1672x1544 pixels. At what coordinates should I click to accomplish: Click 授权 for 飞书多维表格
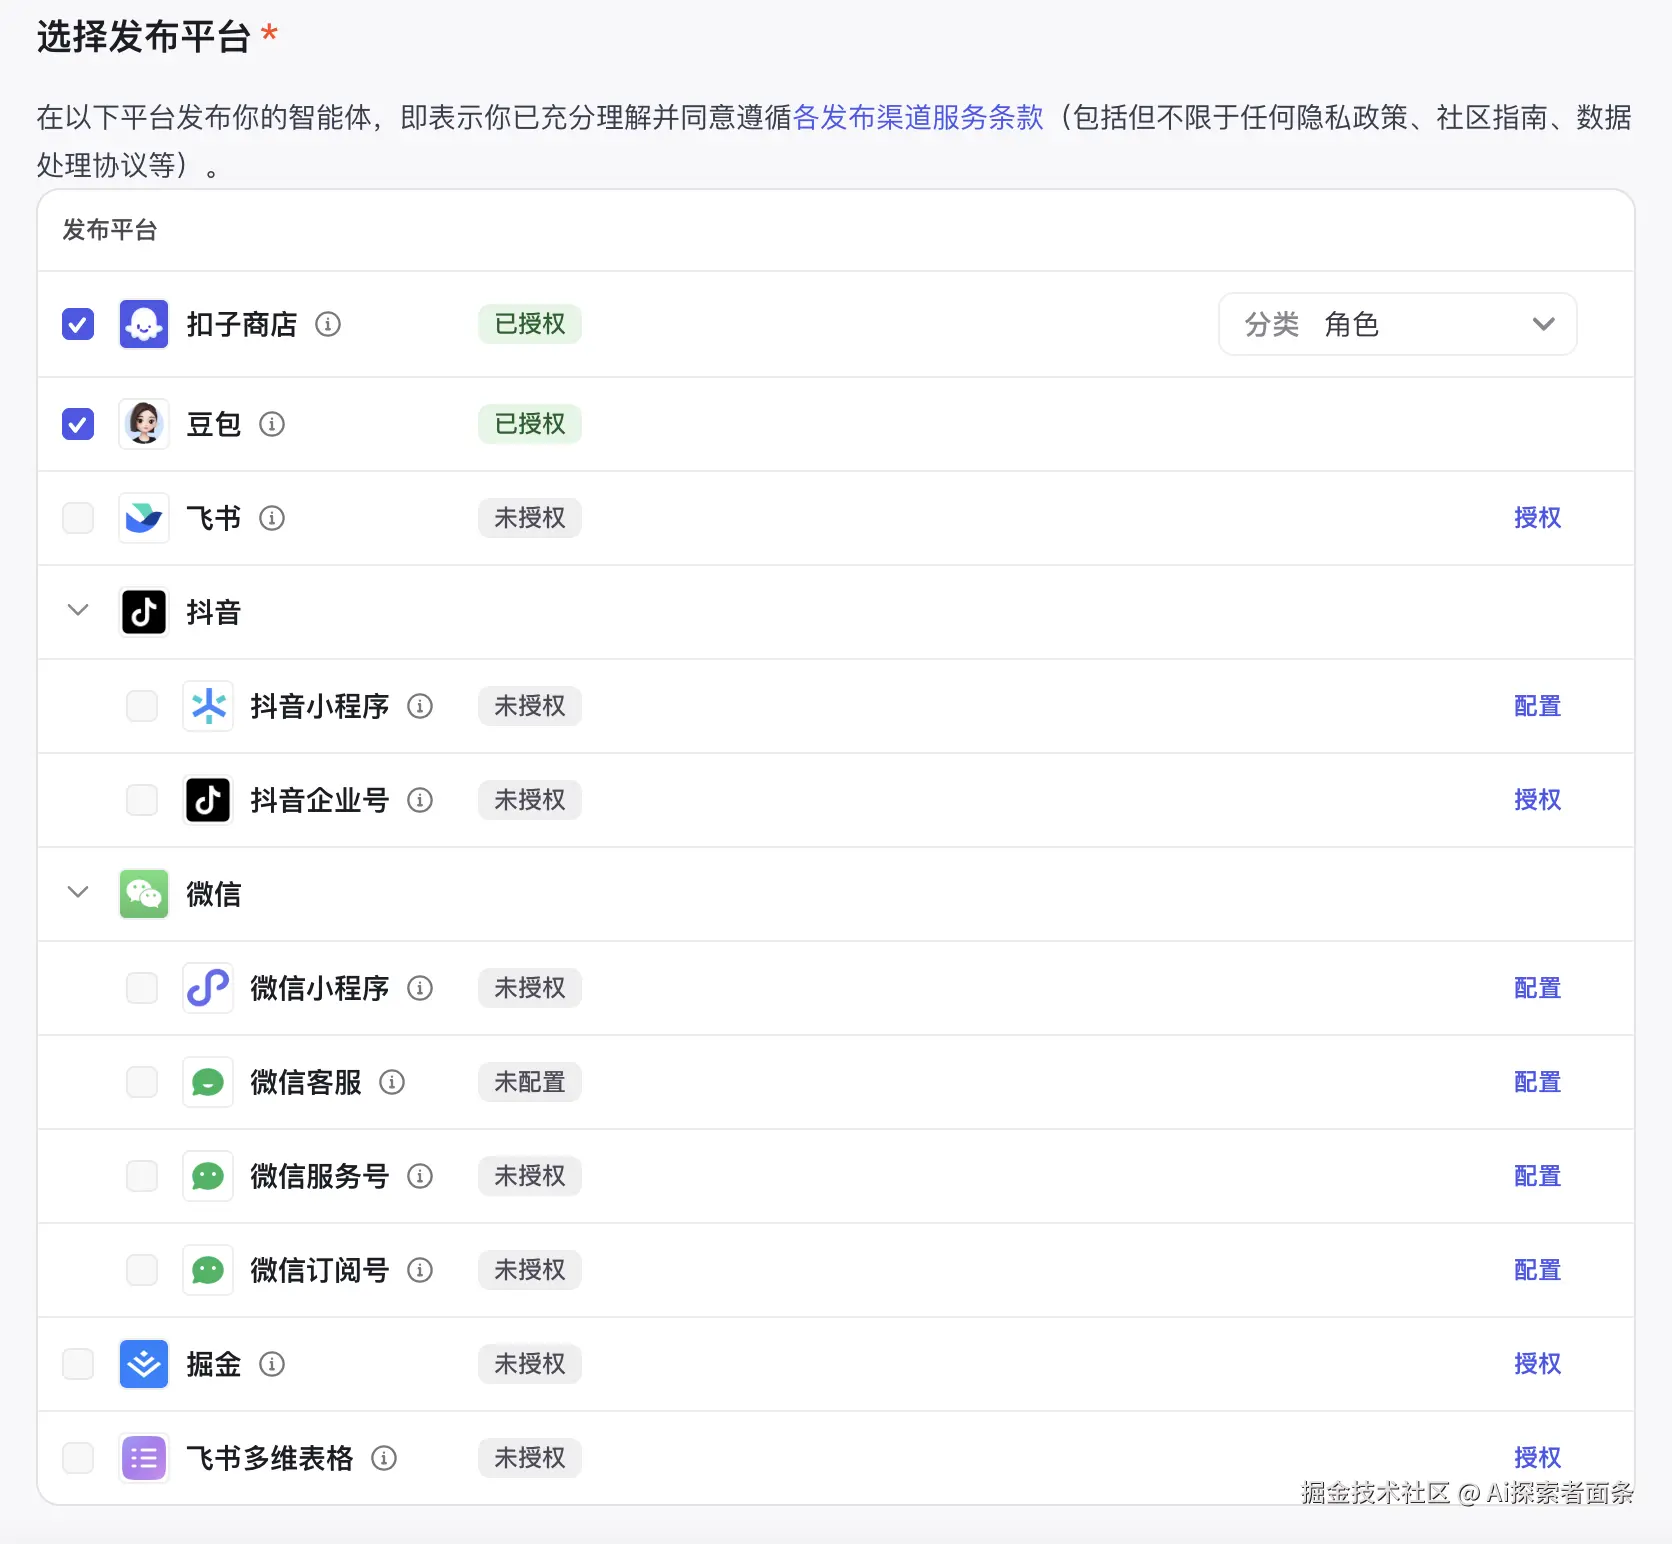coord(1537,1458)
